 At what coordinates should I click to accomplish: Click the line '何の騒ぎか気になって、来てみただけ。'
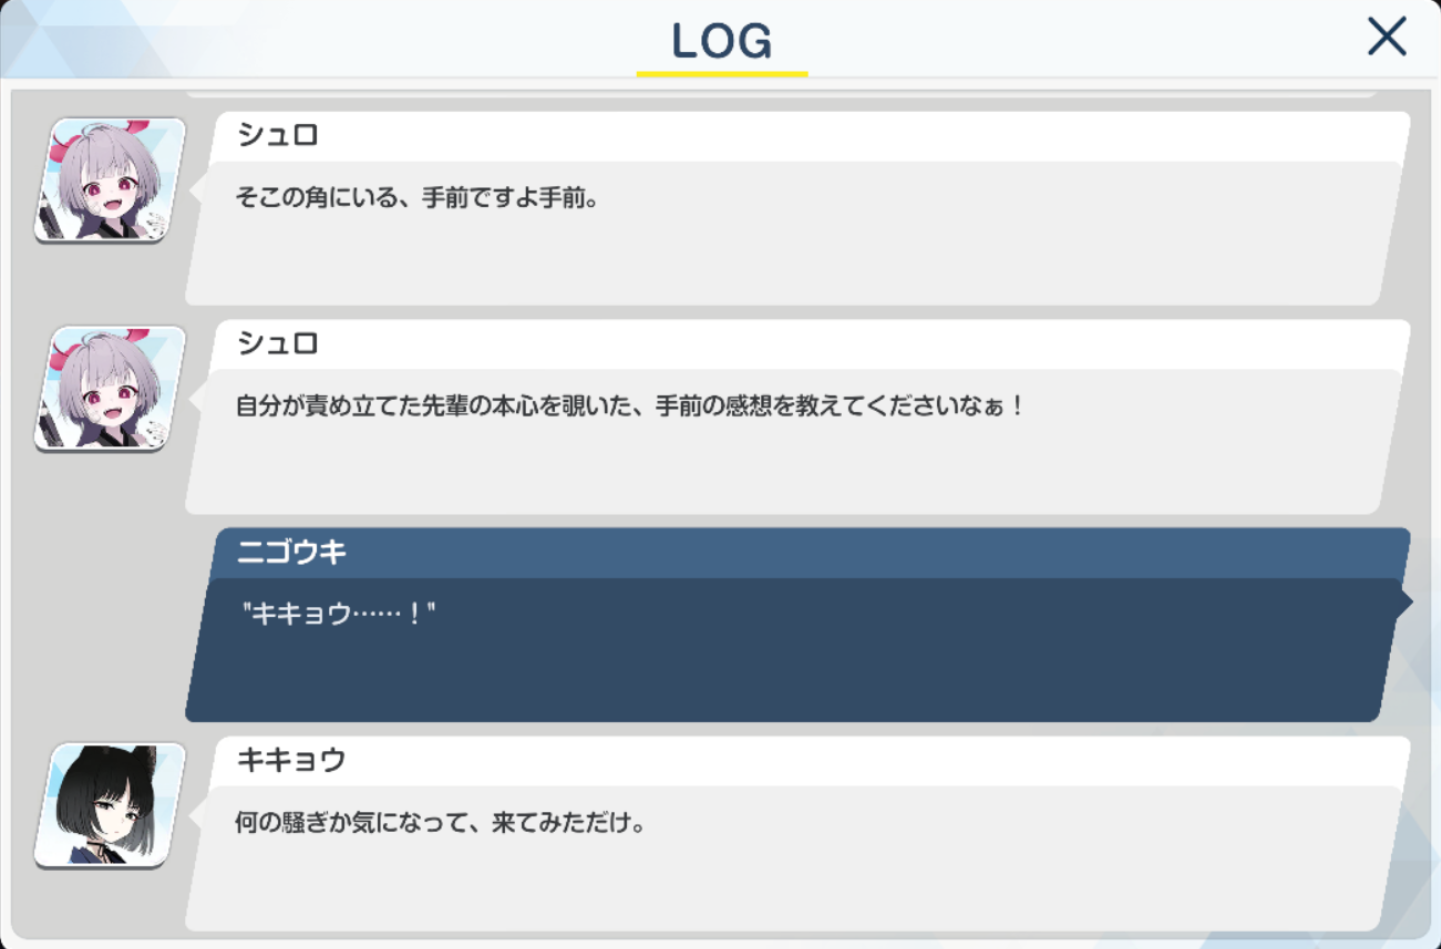click(x=441, y=823)
